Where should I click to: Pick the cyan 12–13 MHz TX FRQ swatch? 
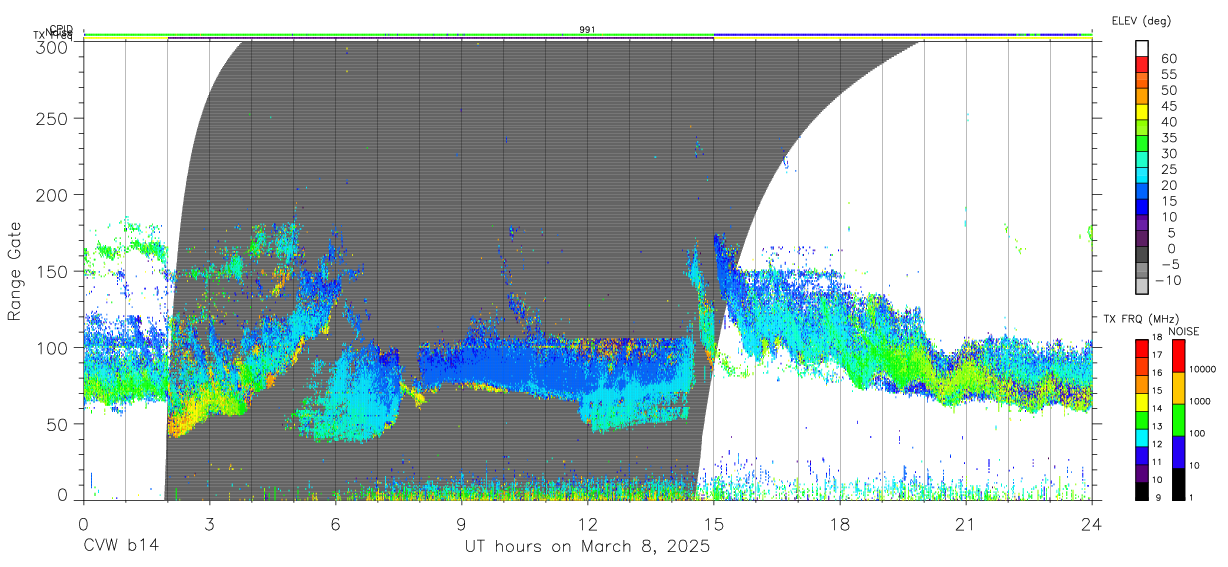pos(1142,436)
